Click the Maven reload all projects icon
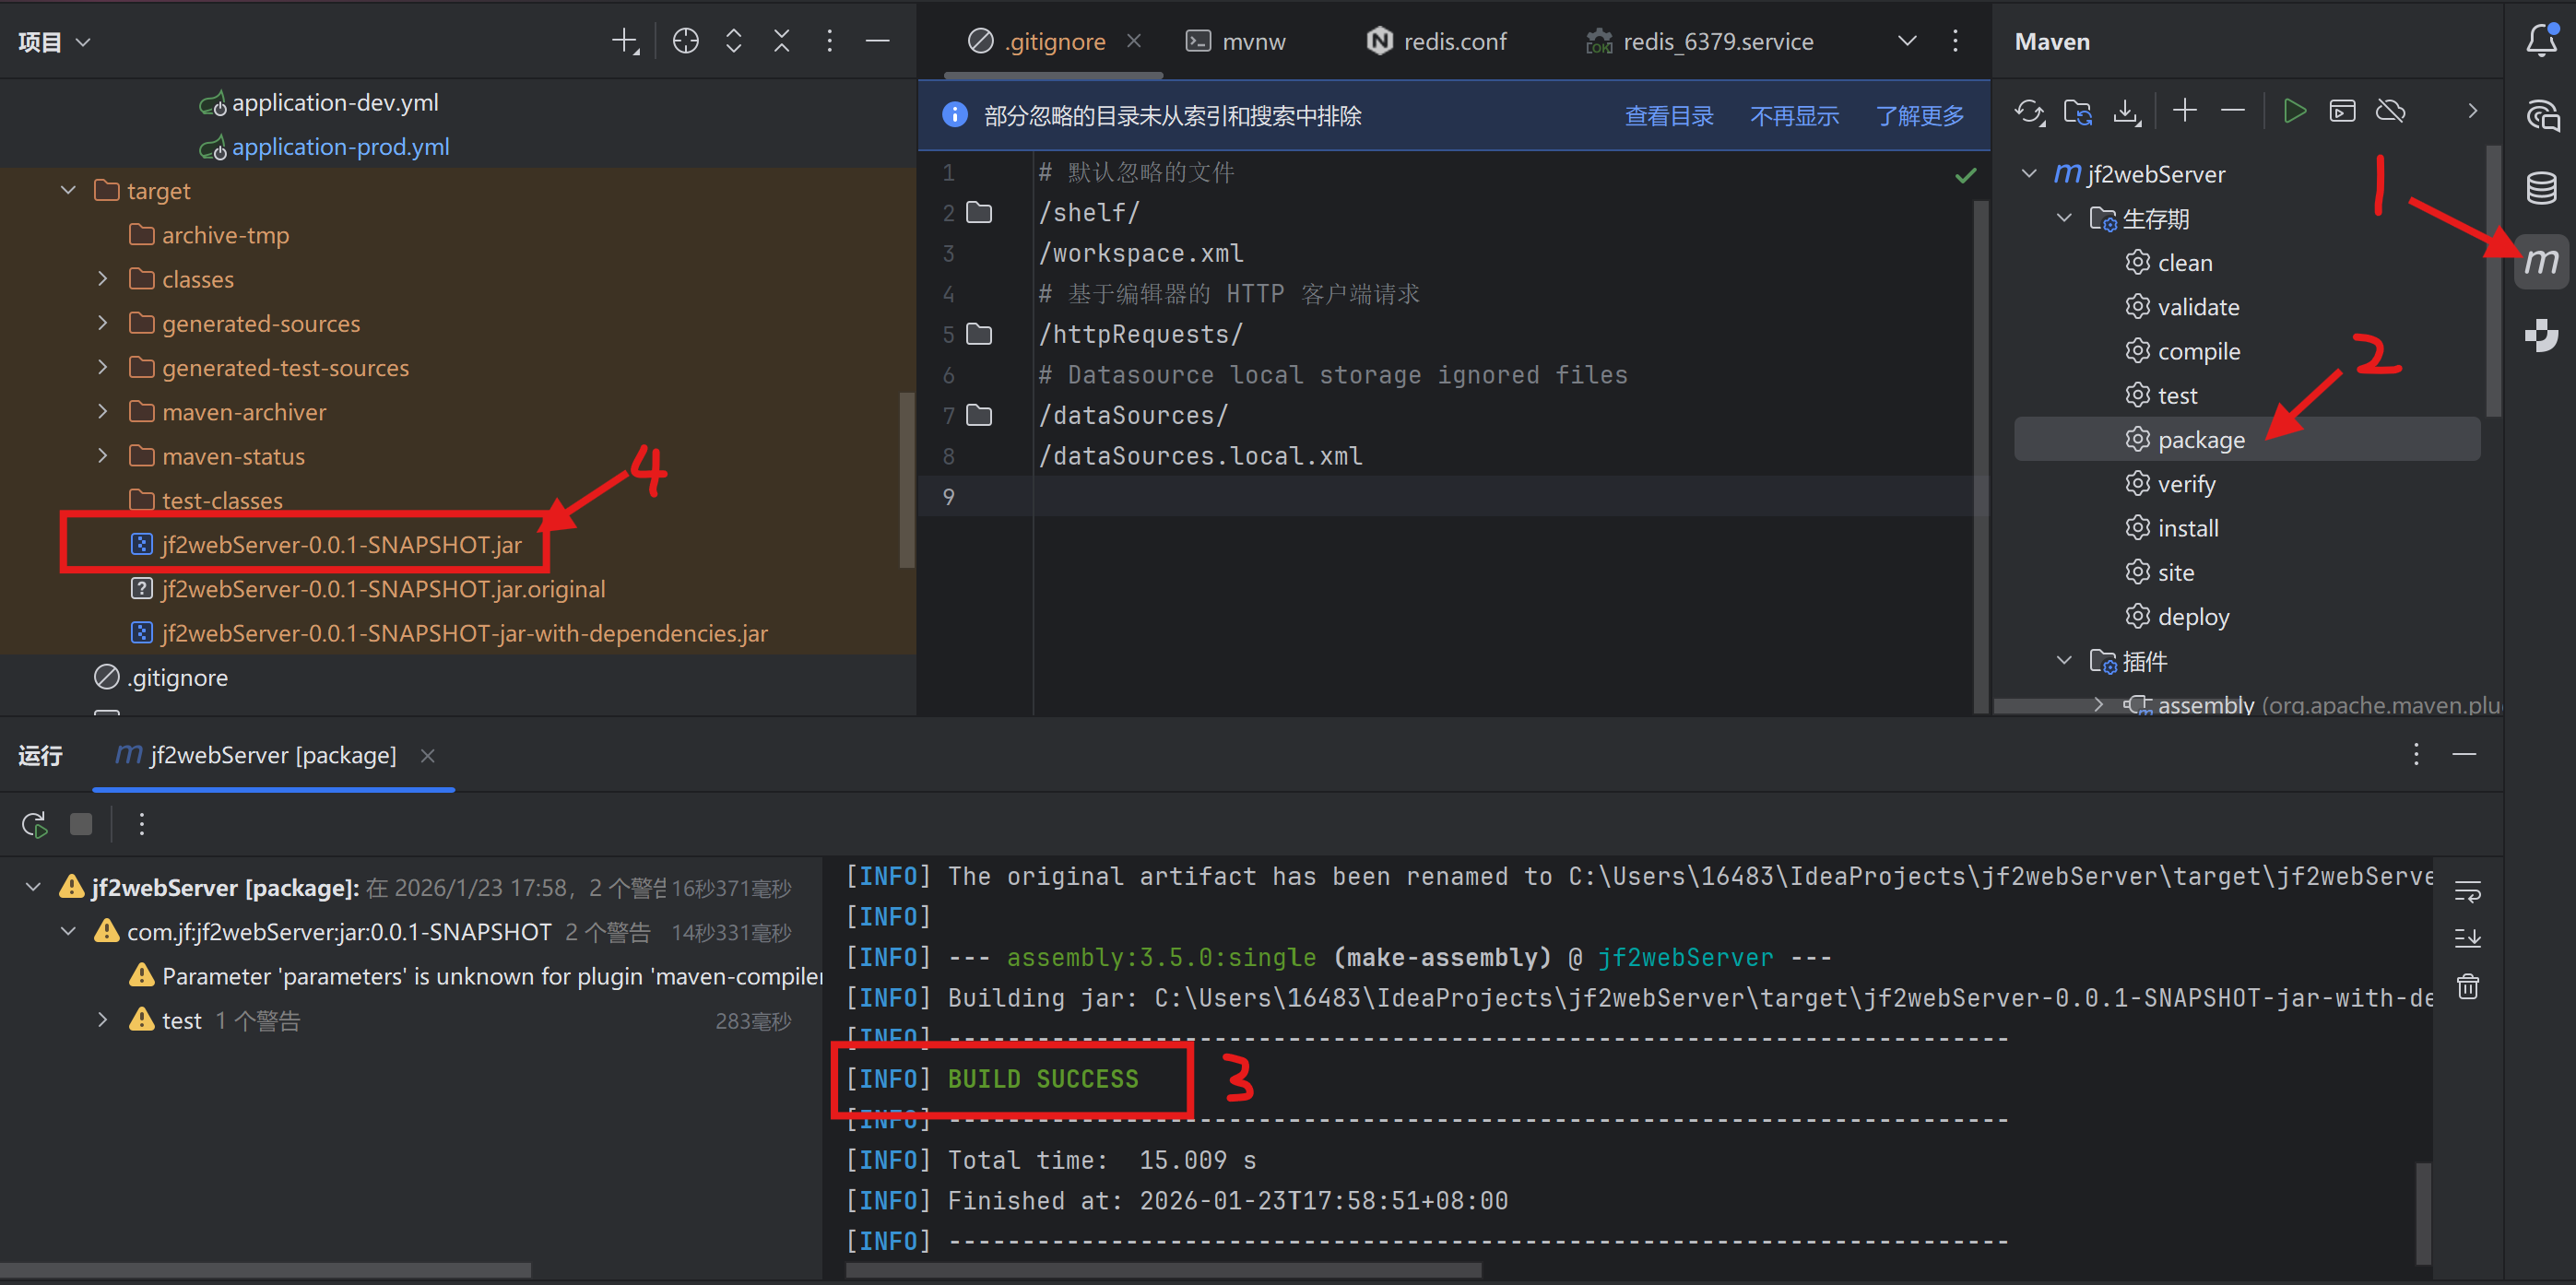Image resolution: width=2576 pixels, height=1285 pixels. pyautogui.click(x=2029, y=111)
